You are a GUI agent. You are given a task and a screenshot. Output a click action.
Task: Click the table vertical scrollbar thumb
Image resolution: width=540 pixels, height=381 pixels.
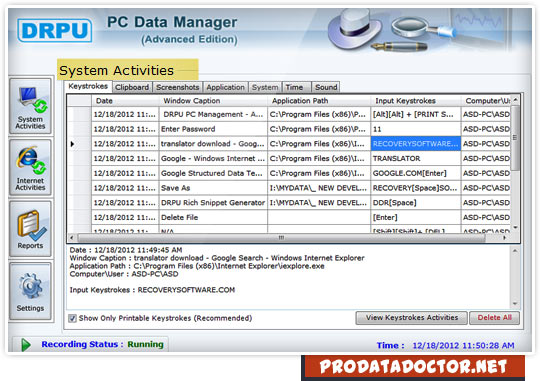515,138
